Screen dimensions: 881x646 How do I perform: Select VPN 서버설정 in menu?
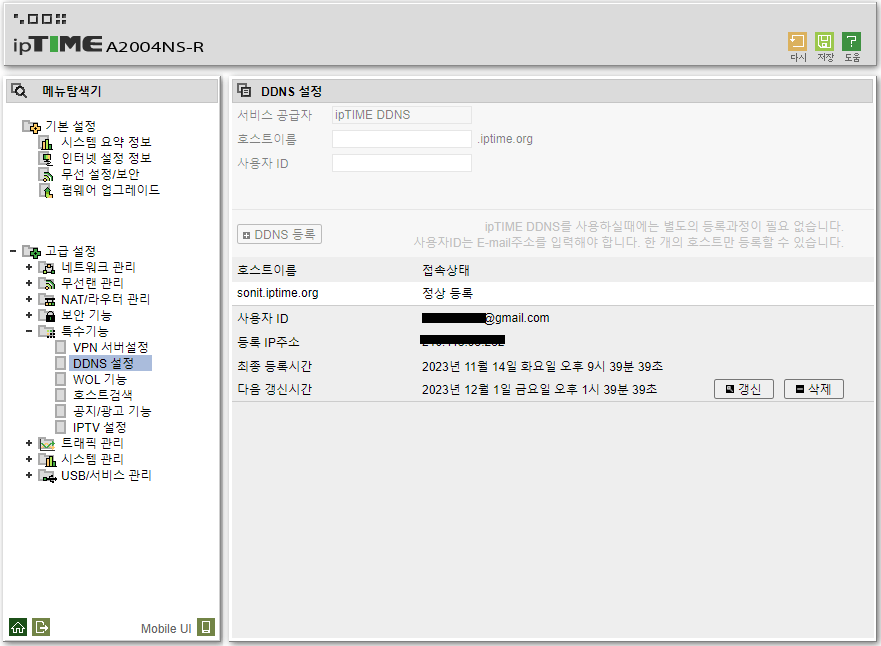coord(110,348)
